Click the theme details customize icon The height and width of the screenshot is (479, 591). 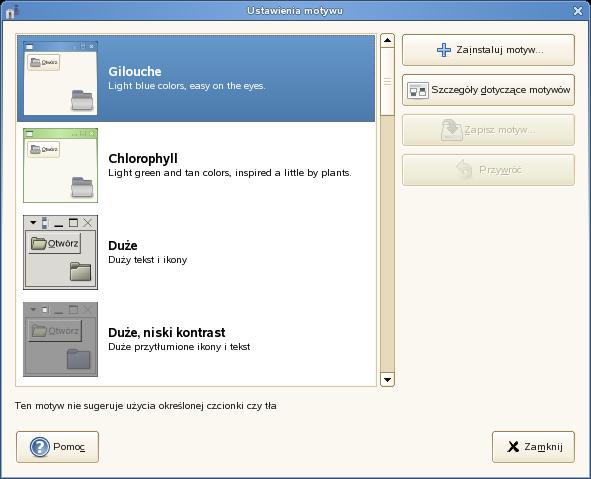(418, 90)
